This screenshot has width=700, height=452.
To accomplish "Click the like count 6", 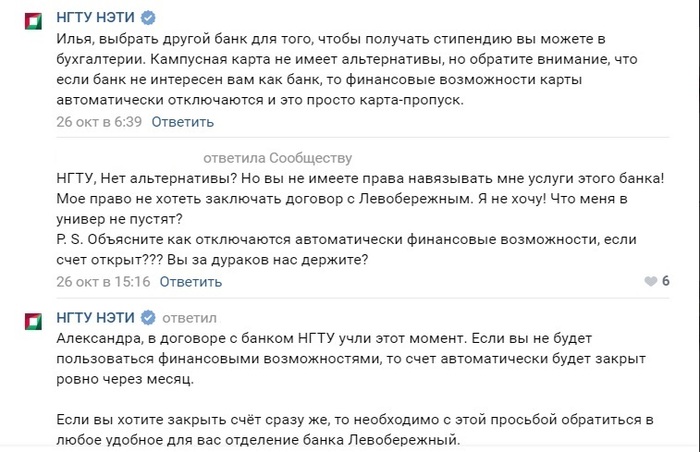I will (666, 281).
